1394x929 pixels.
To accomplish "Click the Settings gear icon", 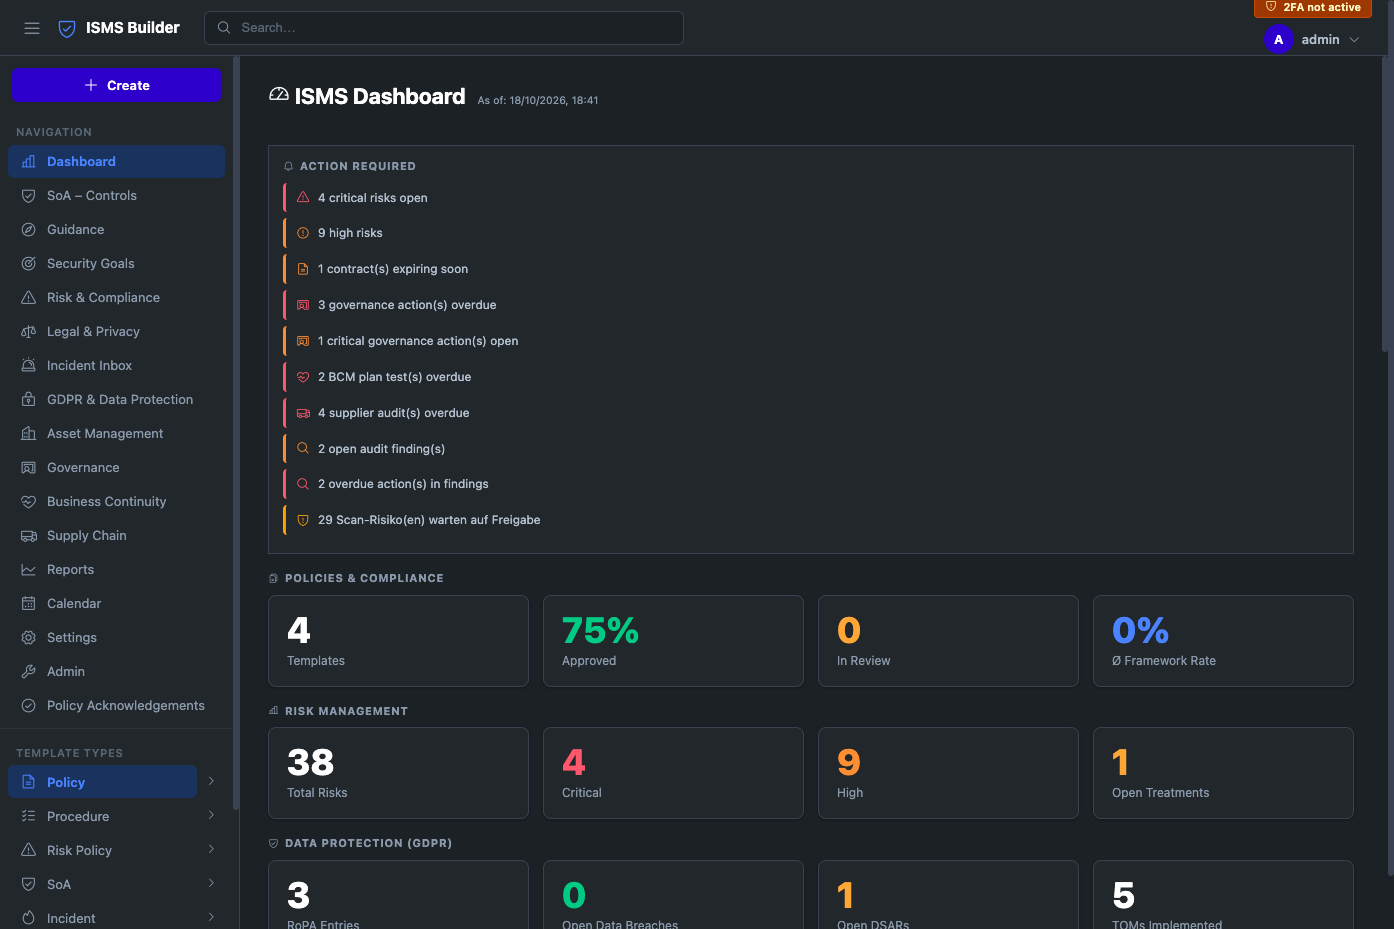I will [29, 638].
